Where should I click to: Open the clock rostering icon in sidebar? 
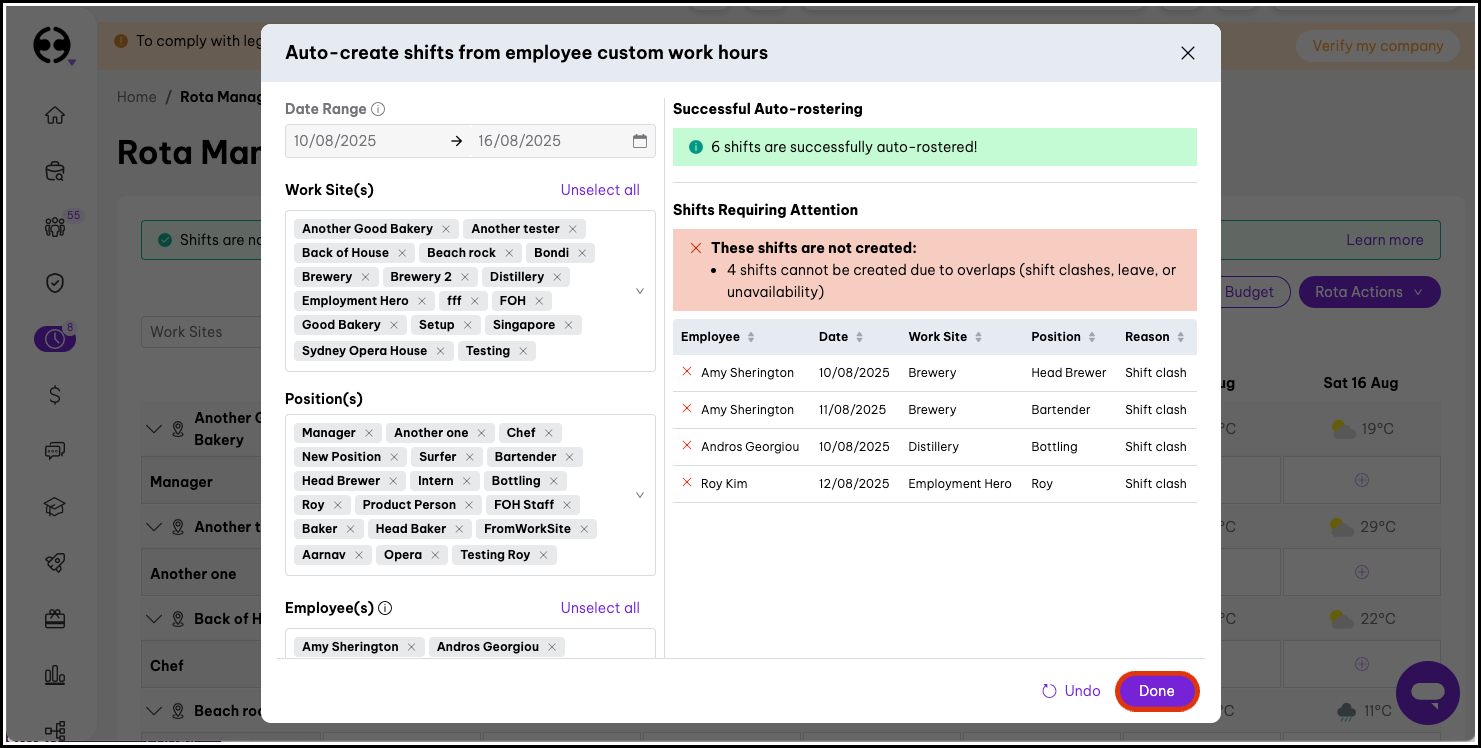click(x=55, y=339)
